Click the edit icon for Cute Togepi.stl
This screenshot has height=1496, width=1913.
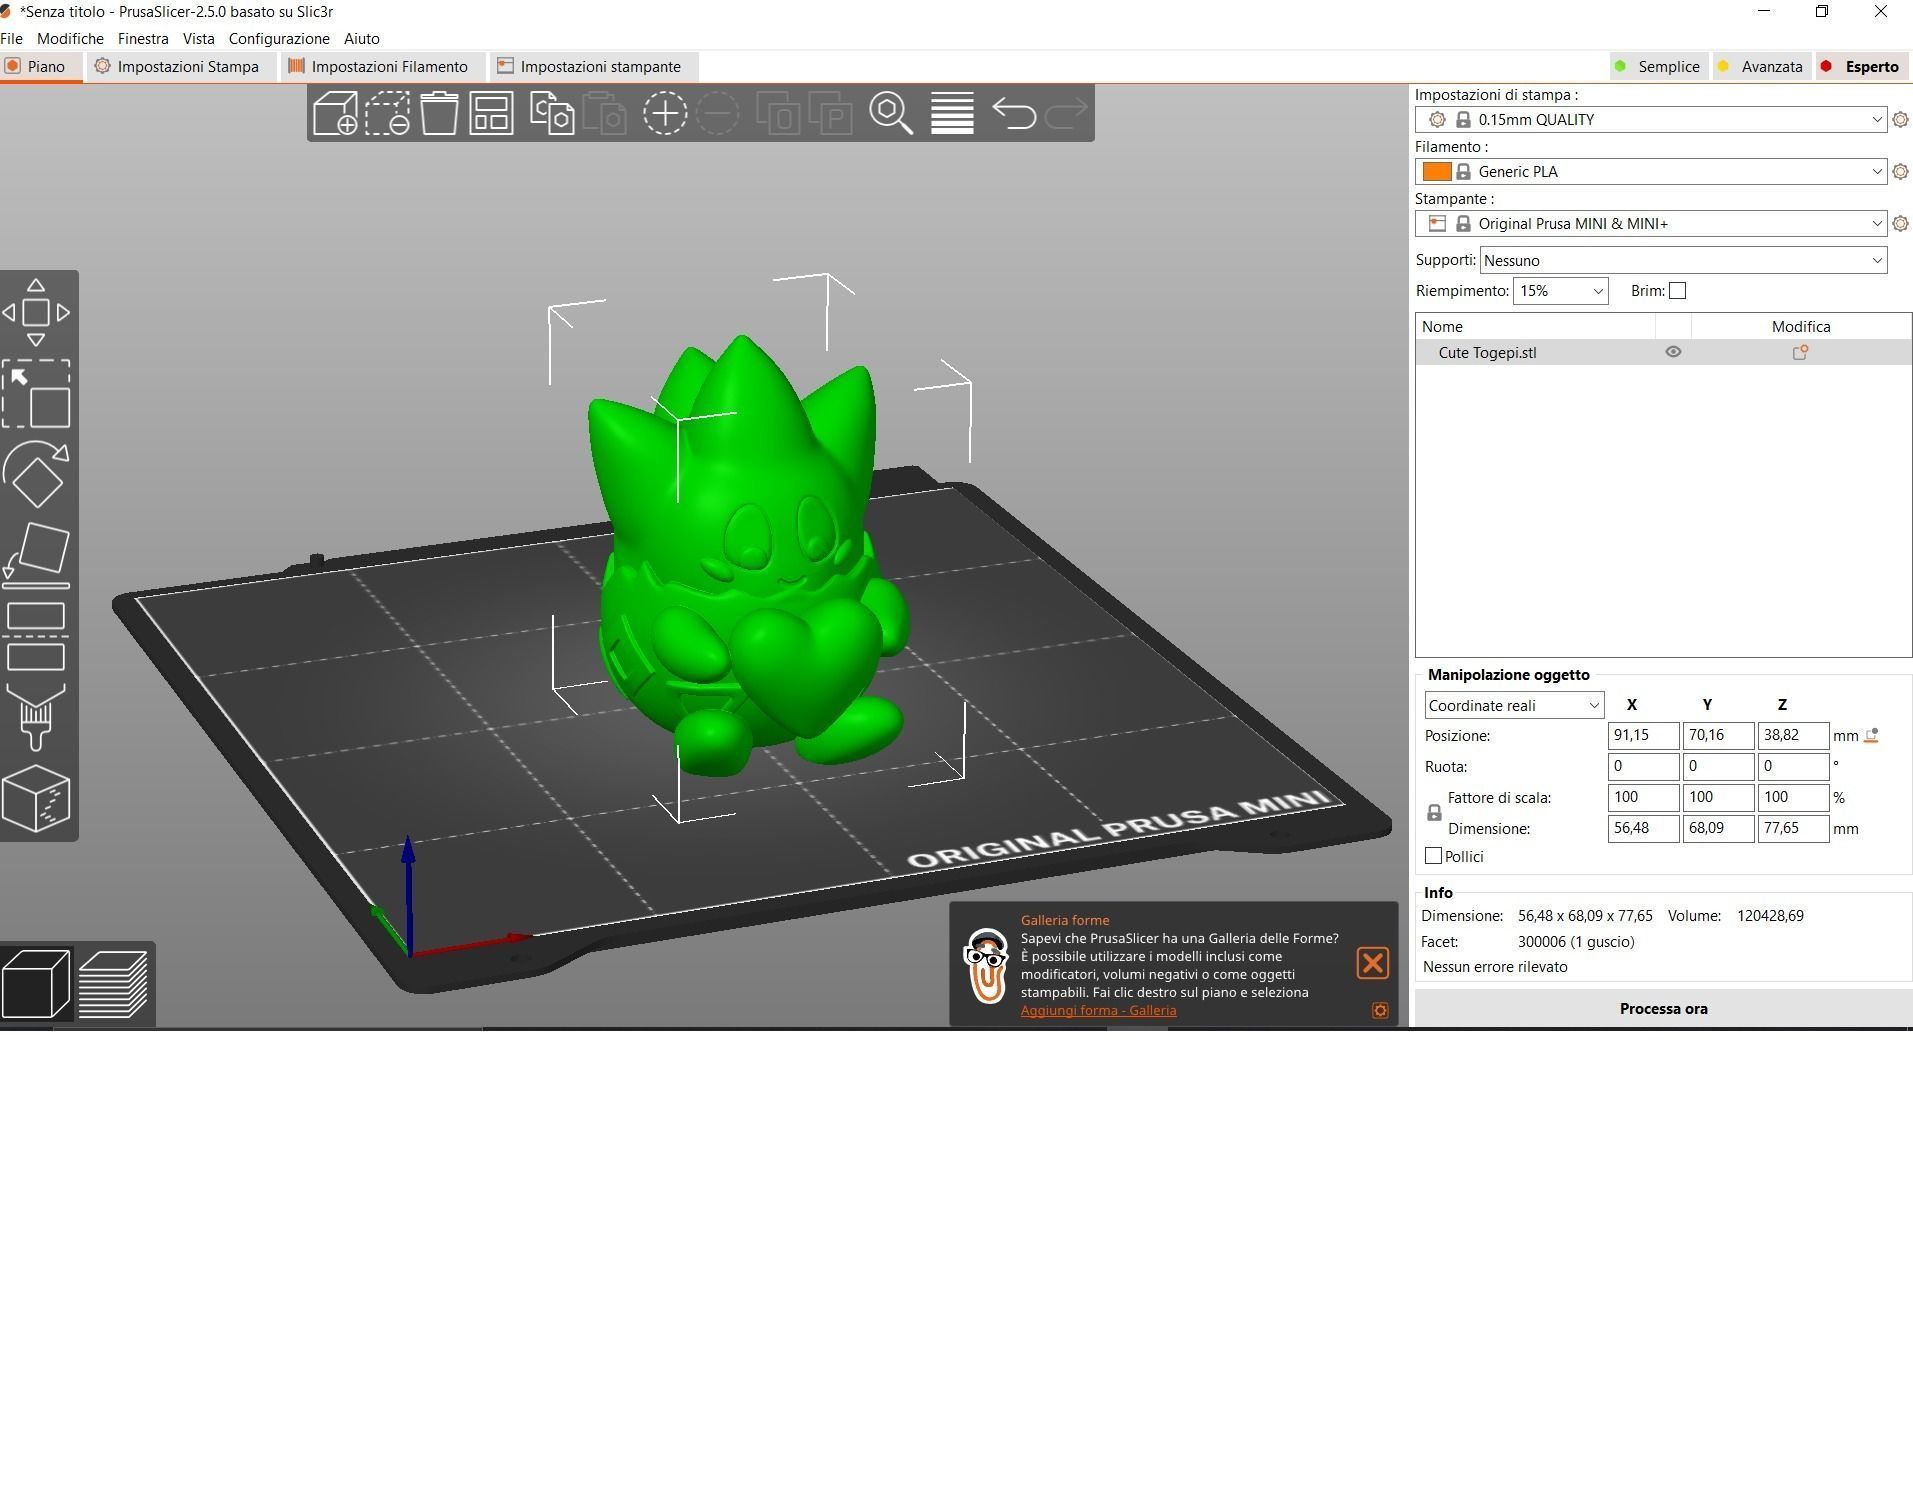pyautogui.click(x=1800, y=352)
